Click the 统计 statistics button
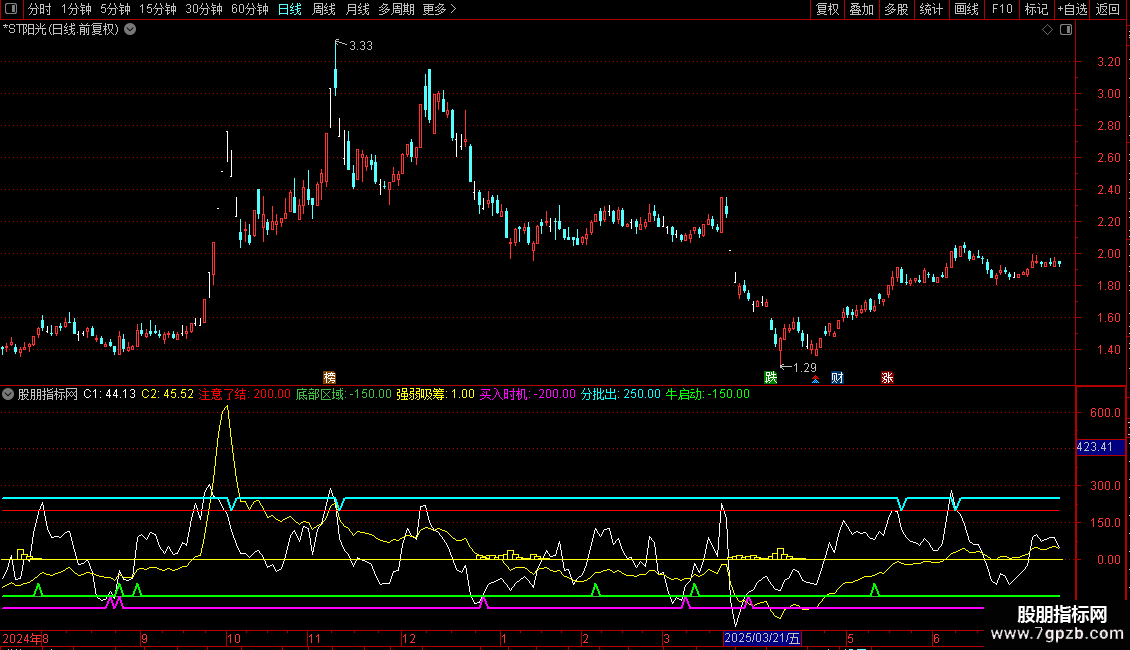The height and width of the screenshot is (650, 1130). [931, 9]
